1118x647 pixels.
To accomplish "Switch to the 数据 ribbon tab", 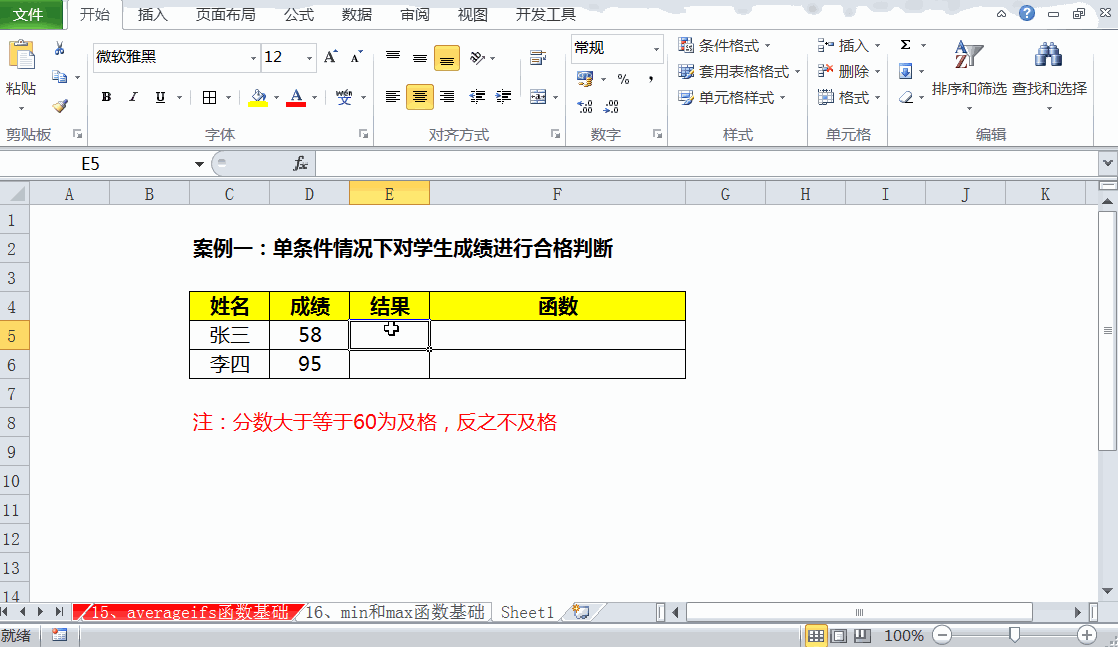I will pos(357,14).
